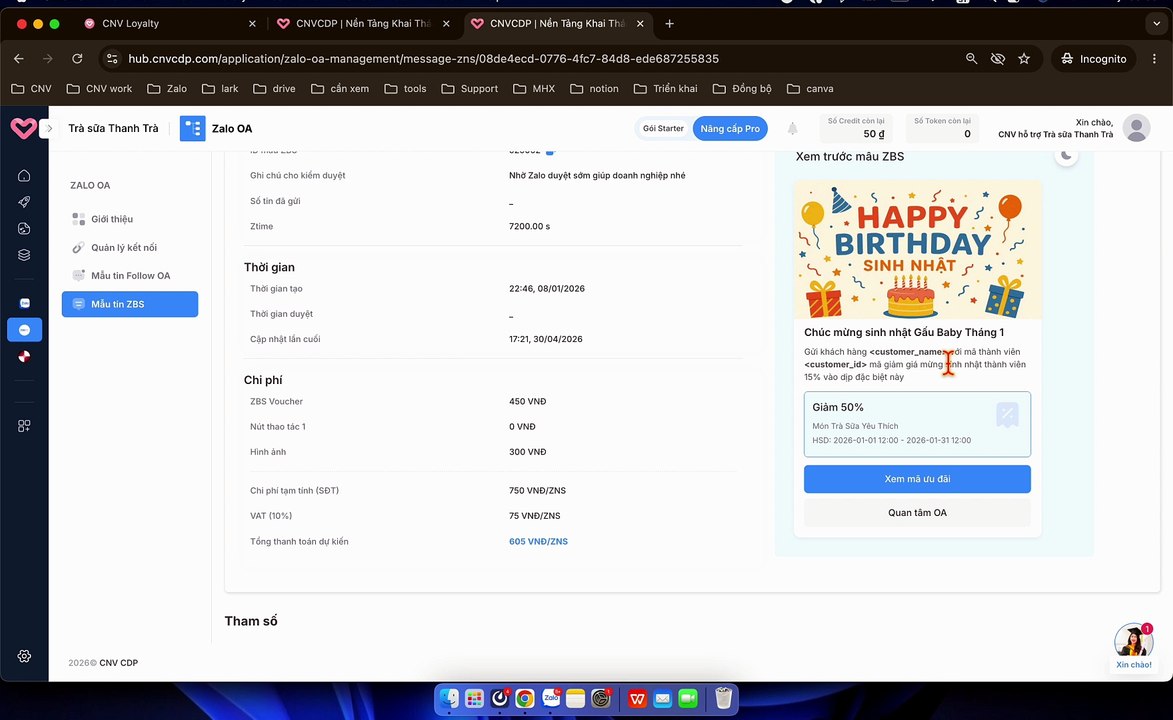Open Launchpad from the Dock
Screen dimensions: 1173x720
[x=474, y=699]
